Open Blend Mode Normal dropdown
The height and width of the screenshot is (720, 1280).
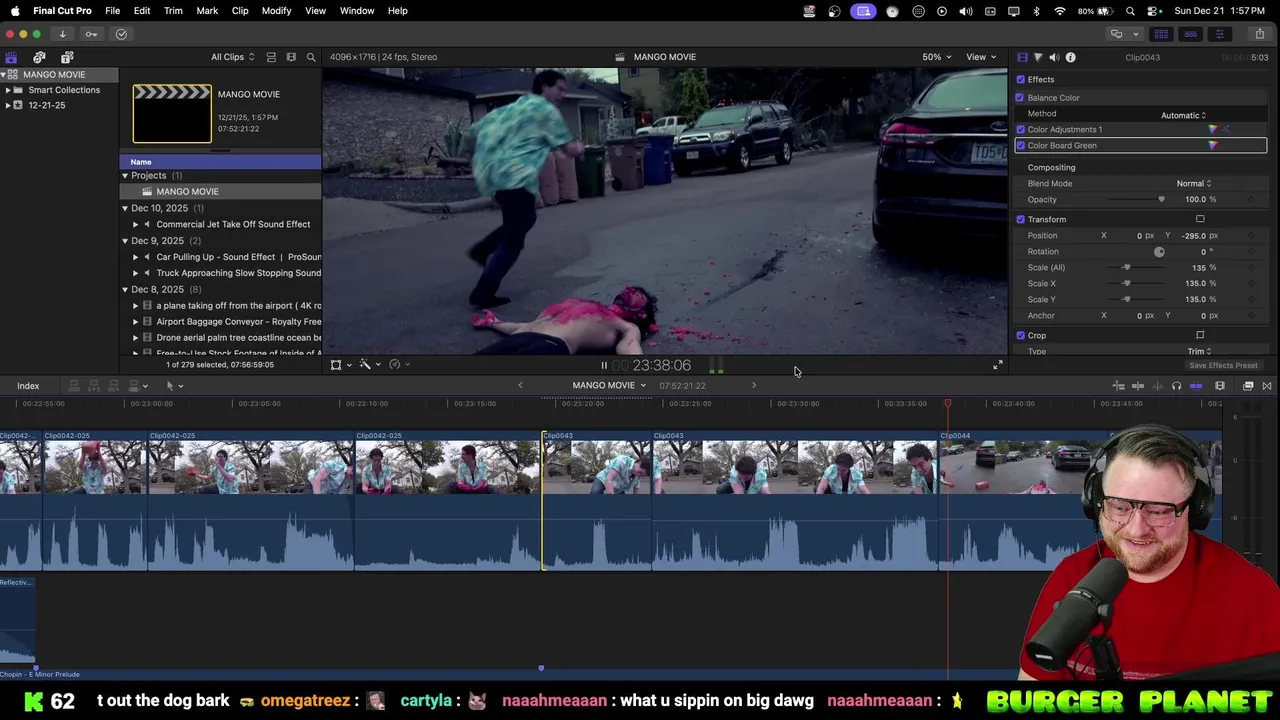(x=1194, y=183)
